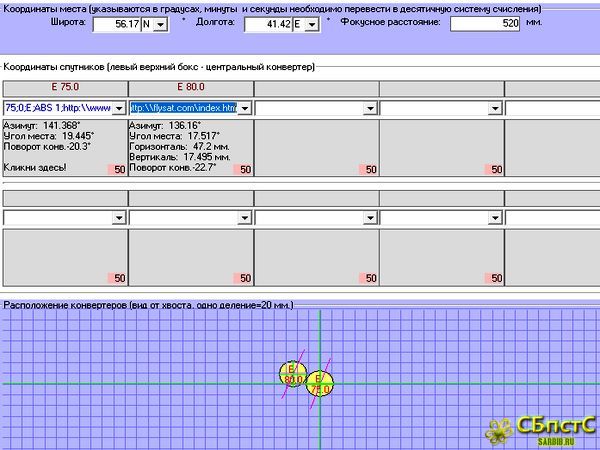Click the E 80.0 header cell
Screen dimensions: 600x450
pyautogui.click(x=191, y=88)
